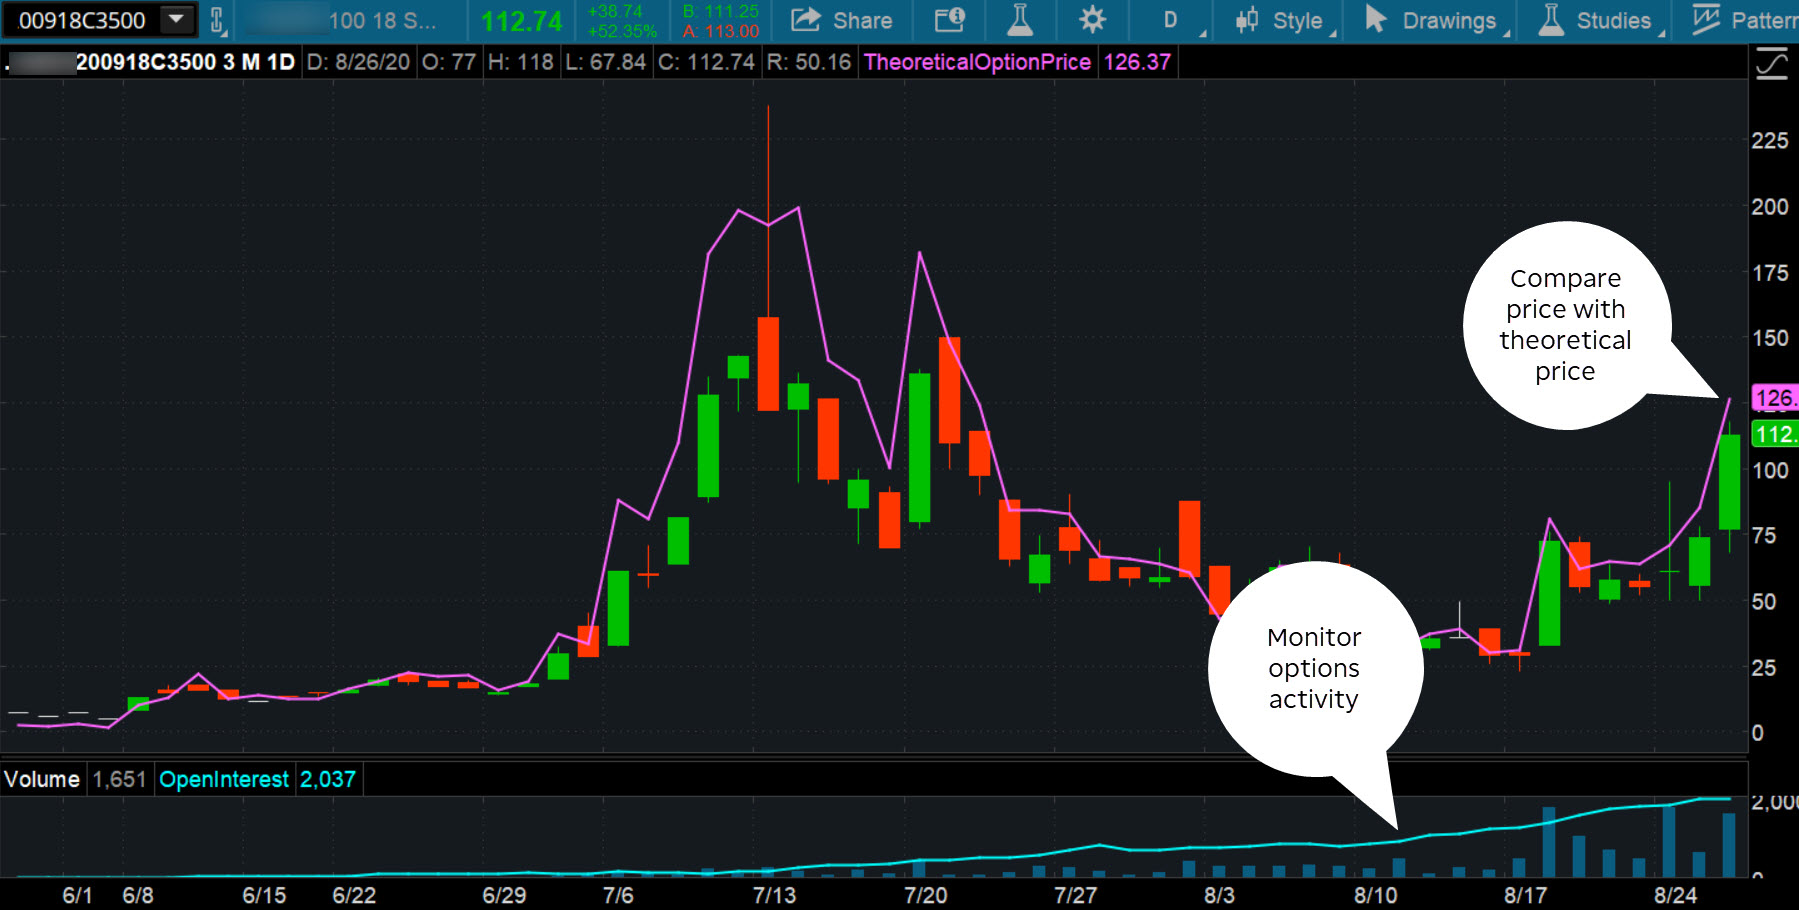This screenshot has height=910, width=1799.
Task: Click the symbol link (clipboard) icon
Action: 217,20
